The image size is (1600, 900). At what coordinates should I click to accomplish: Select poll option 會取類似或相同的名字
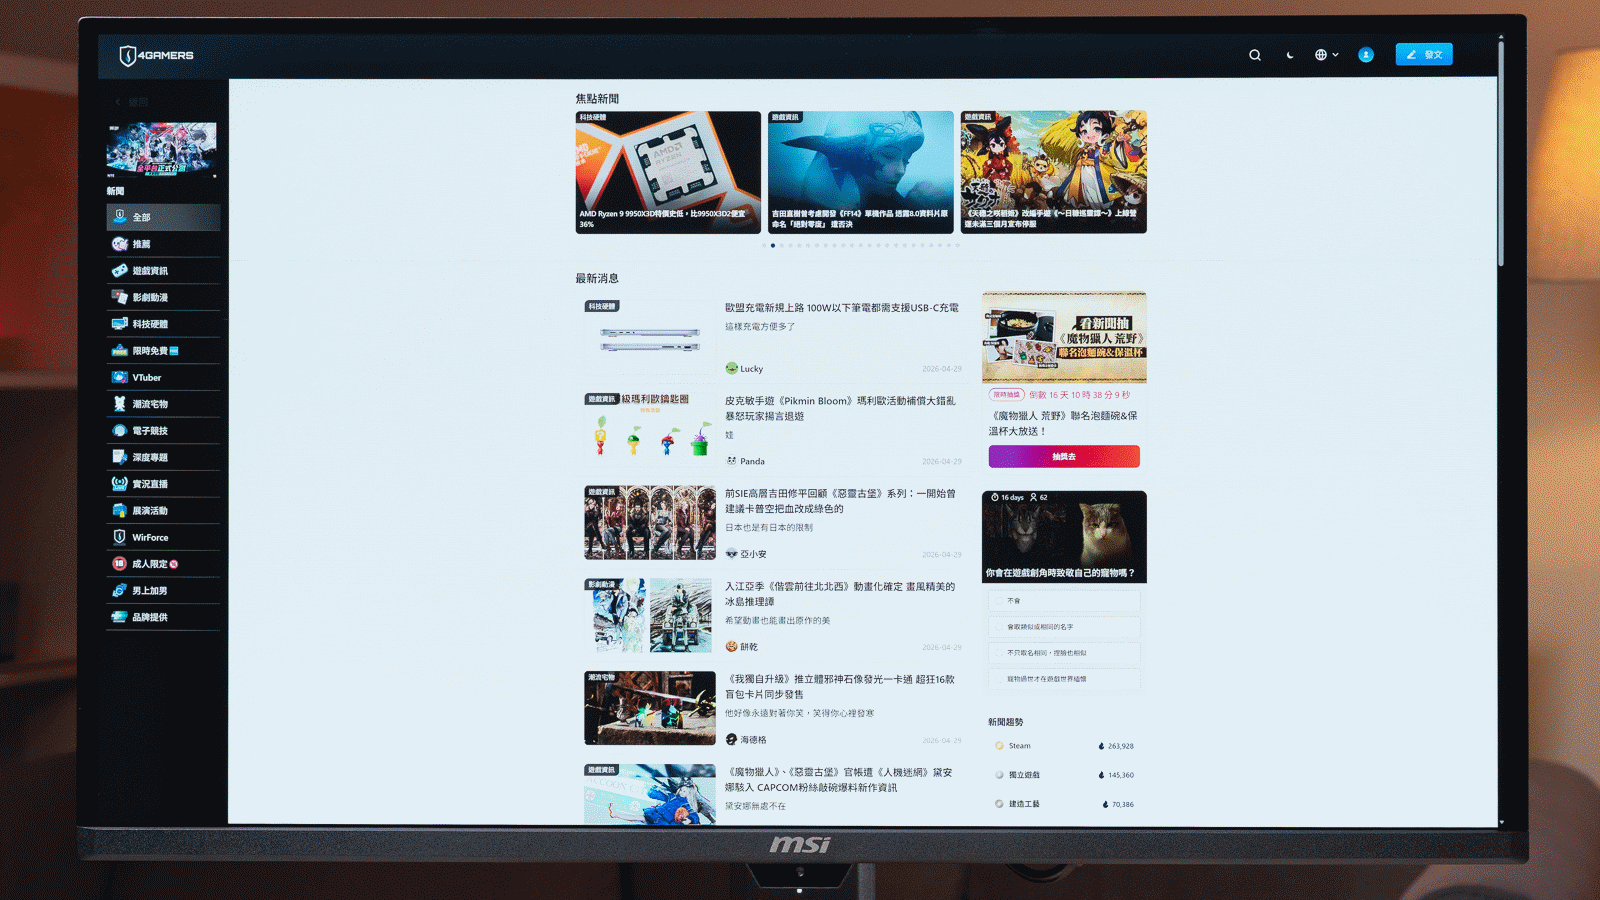pos(1064,627)
